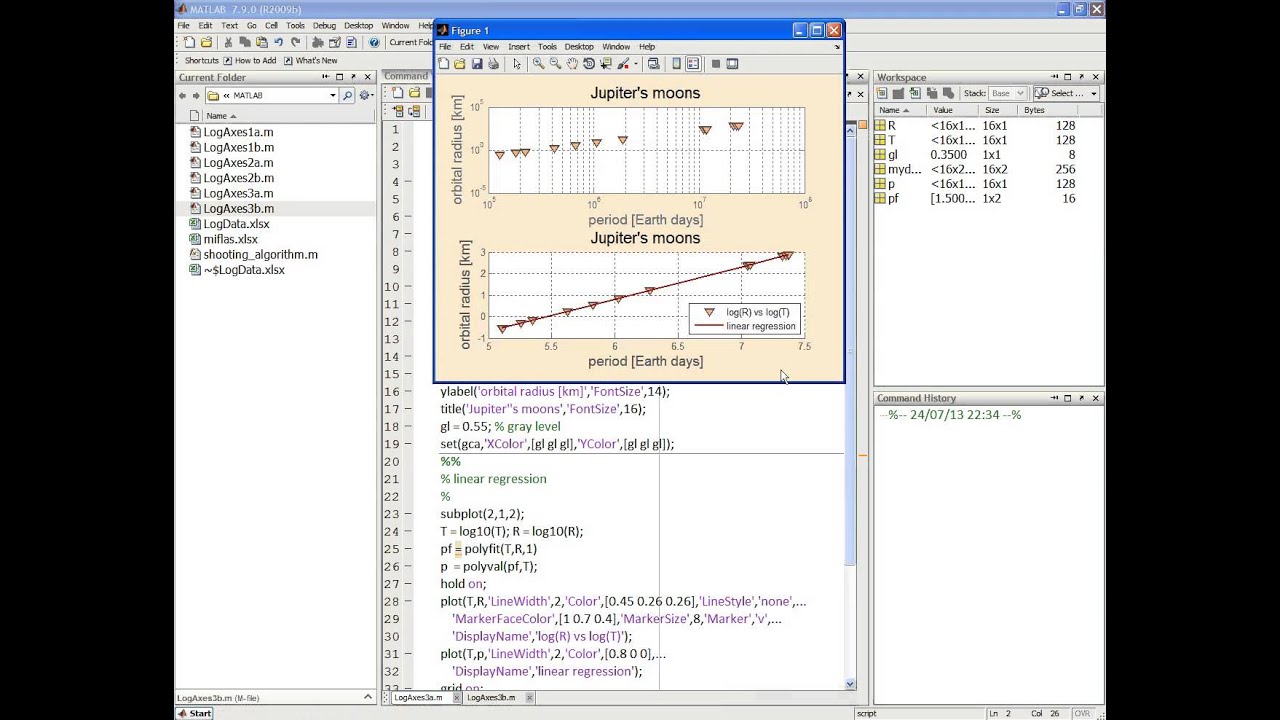Open the Stack Base dropdown in Workspace

point(1007,93)
